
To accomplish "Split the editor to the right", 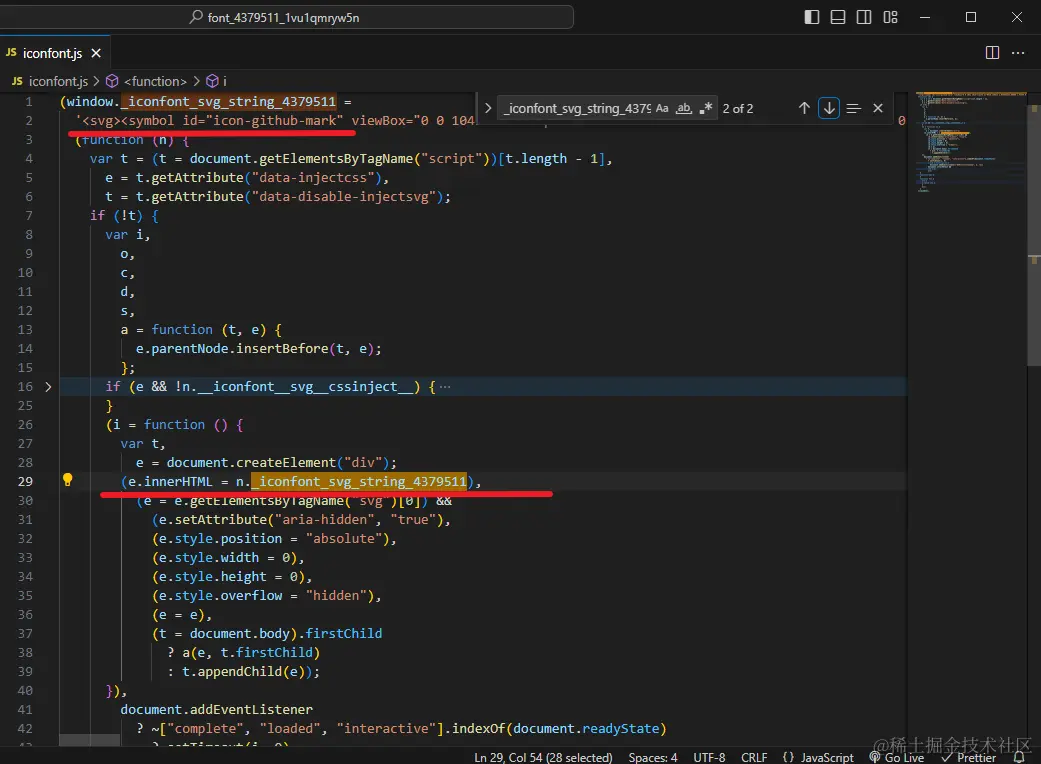I will click(992, 53).
